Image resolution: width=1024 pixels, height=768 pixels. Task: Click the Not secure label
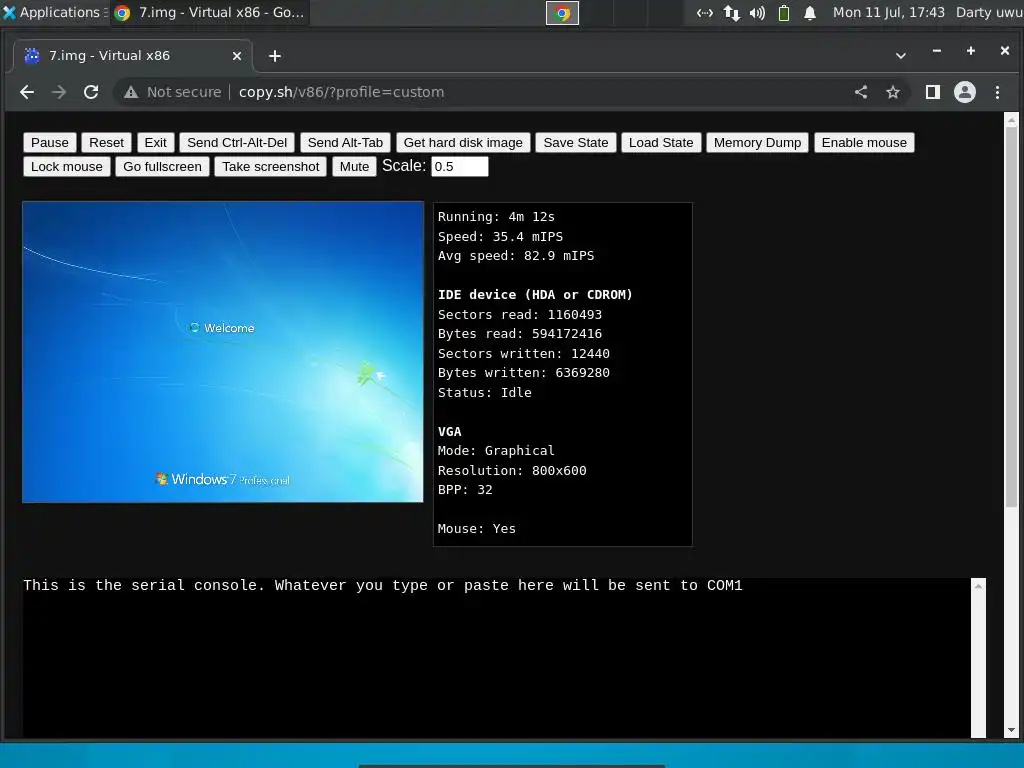click(184, 92)
